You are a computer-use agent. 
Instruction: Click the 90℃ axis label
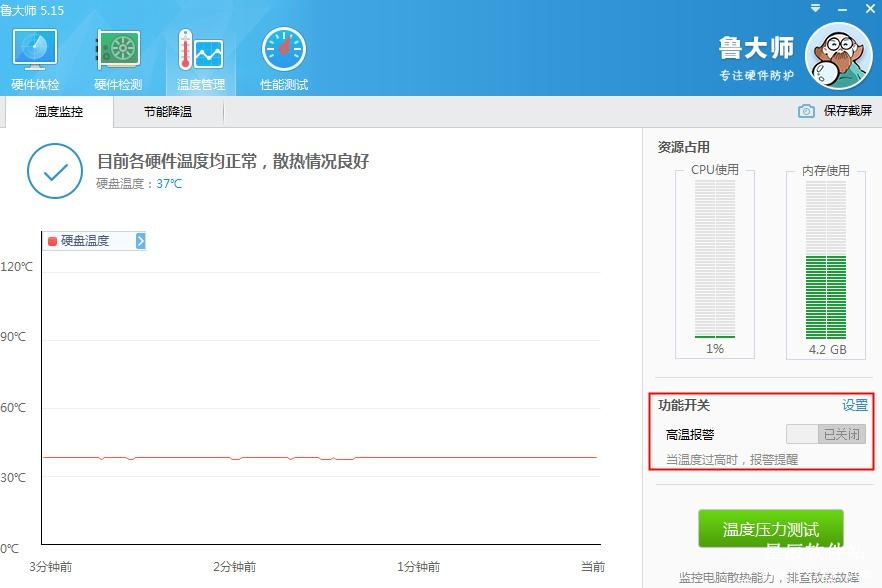tap(14, 336)
